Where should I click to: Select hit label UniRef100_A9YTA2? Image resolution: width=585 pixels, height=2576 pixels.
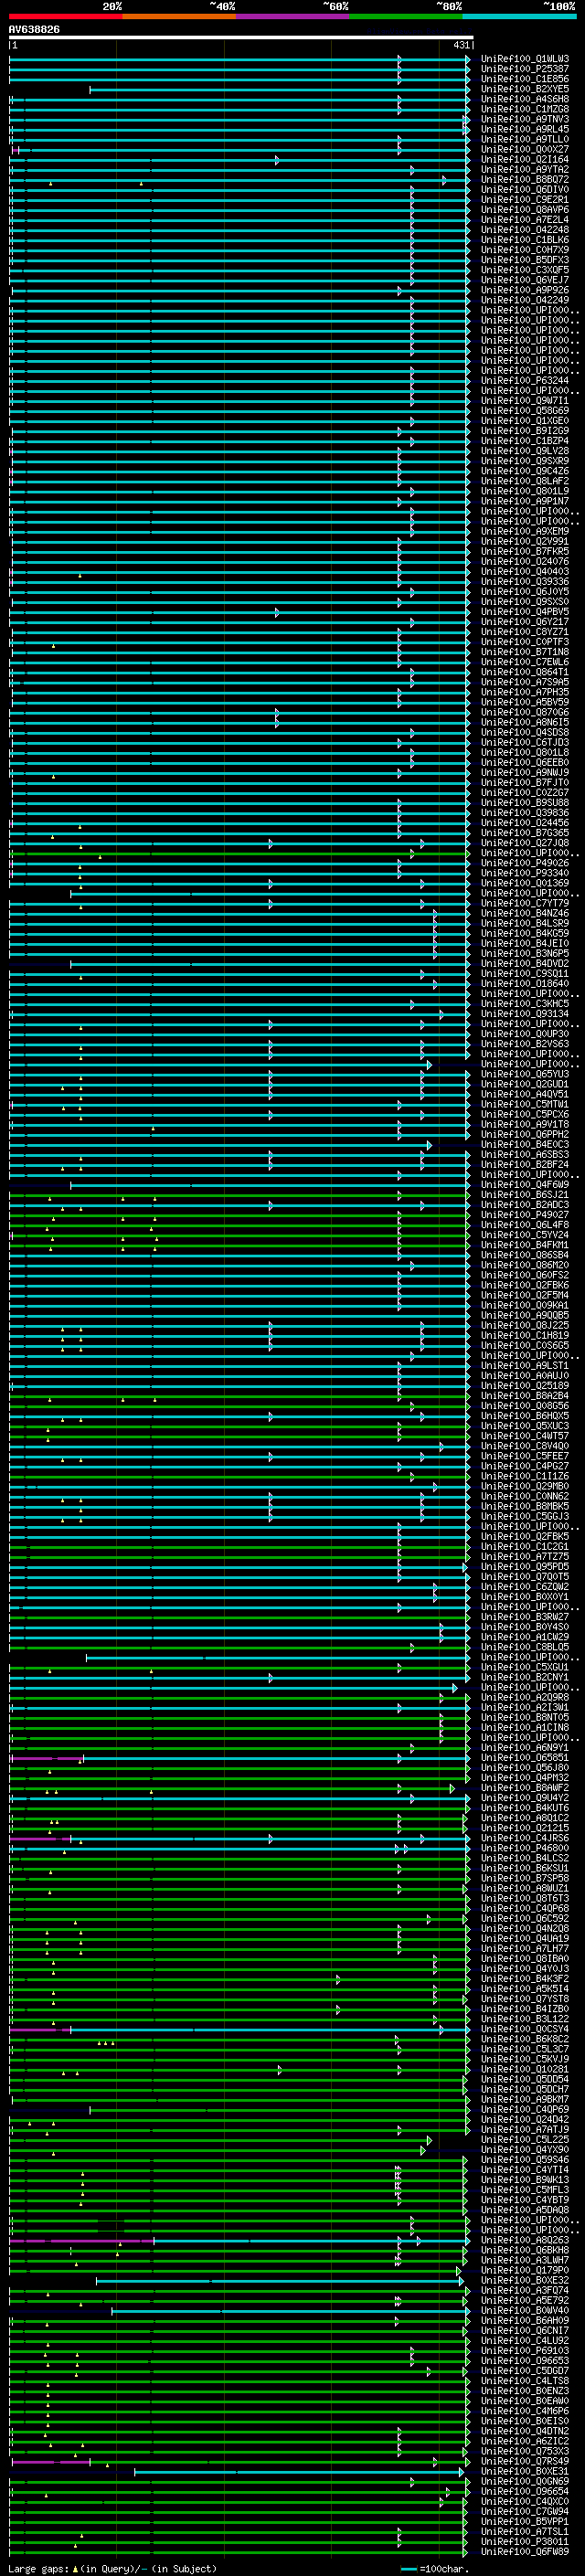[525, 170]
